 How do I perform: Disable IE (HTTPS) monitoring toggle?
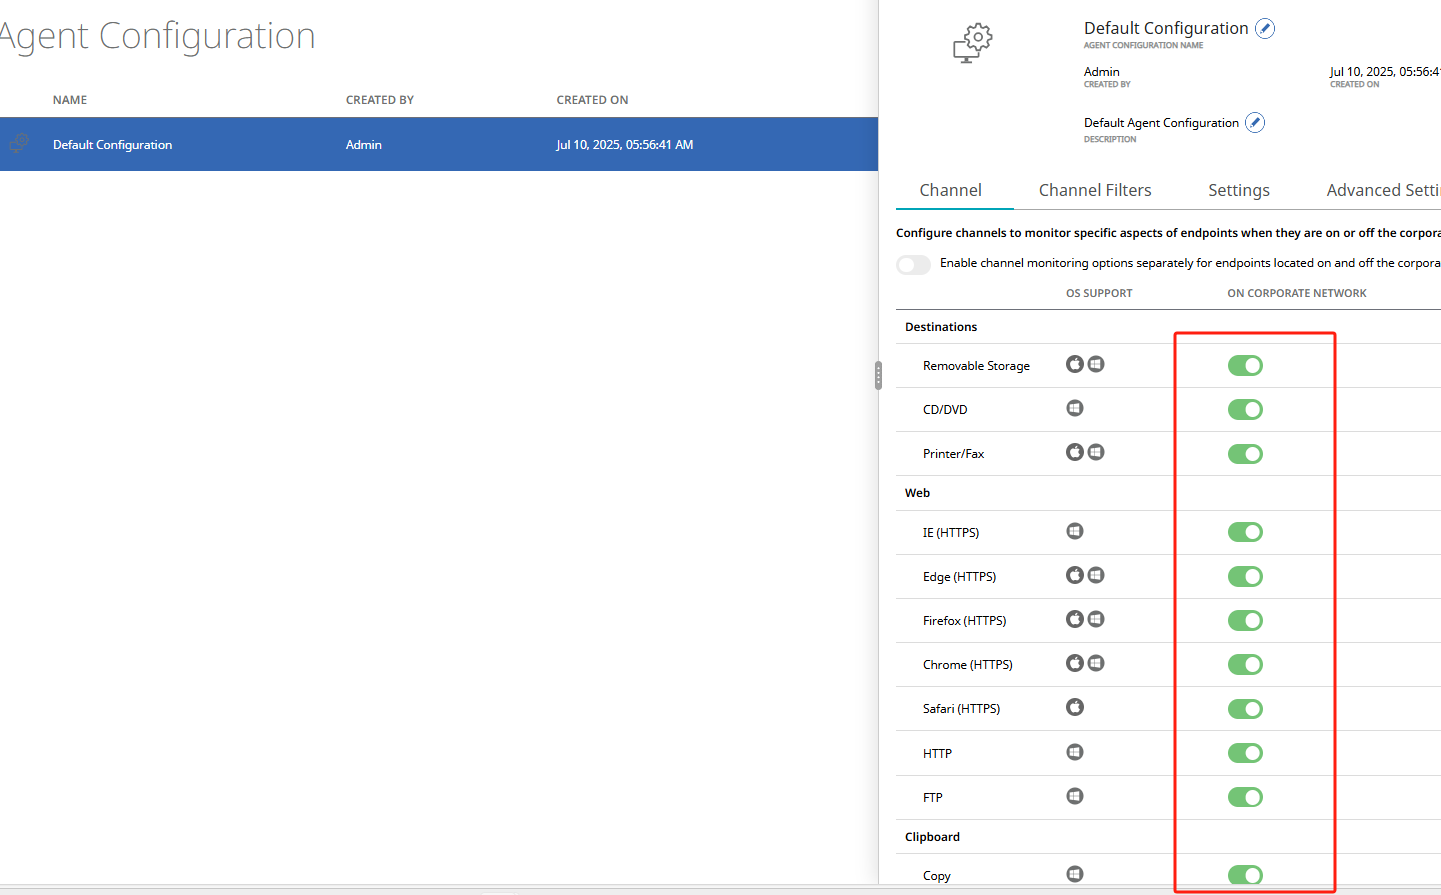(1245, 532)
